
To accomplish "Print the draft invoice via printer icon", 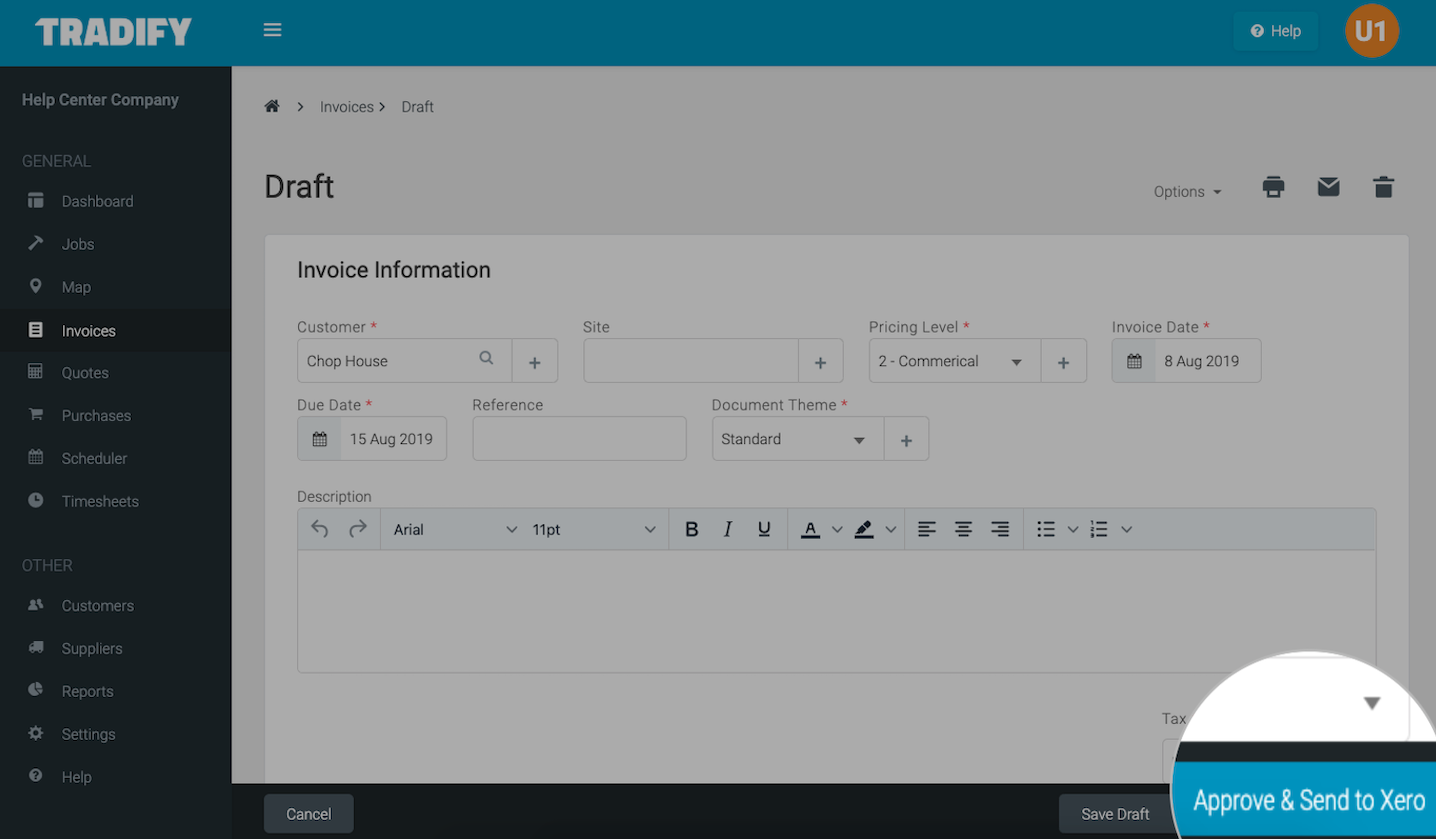I will click(1273, 187).
